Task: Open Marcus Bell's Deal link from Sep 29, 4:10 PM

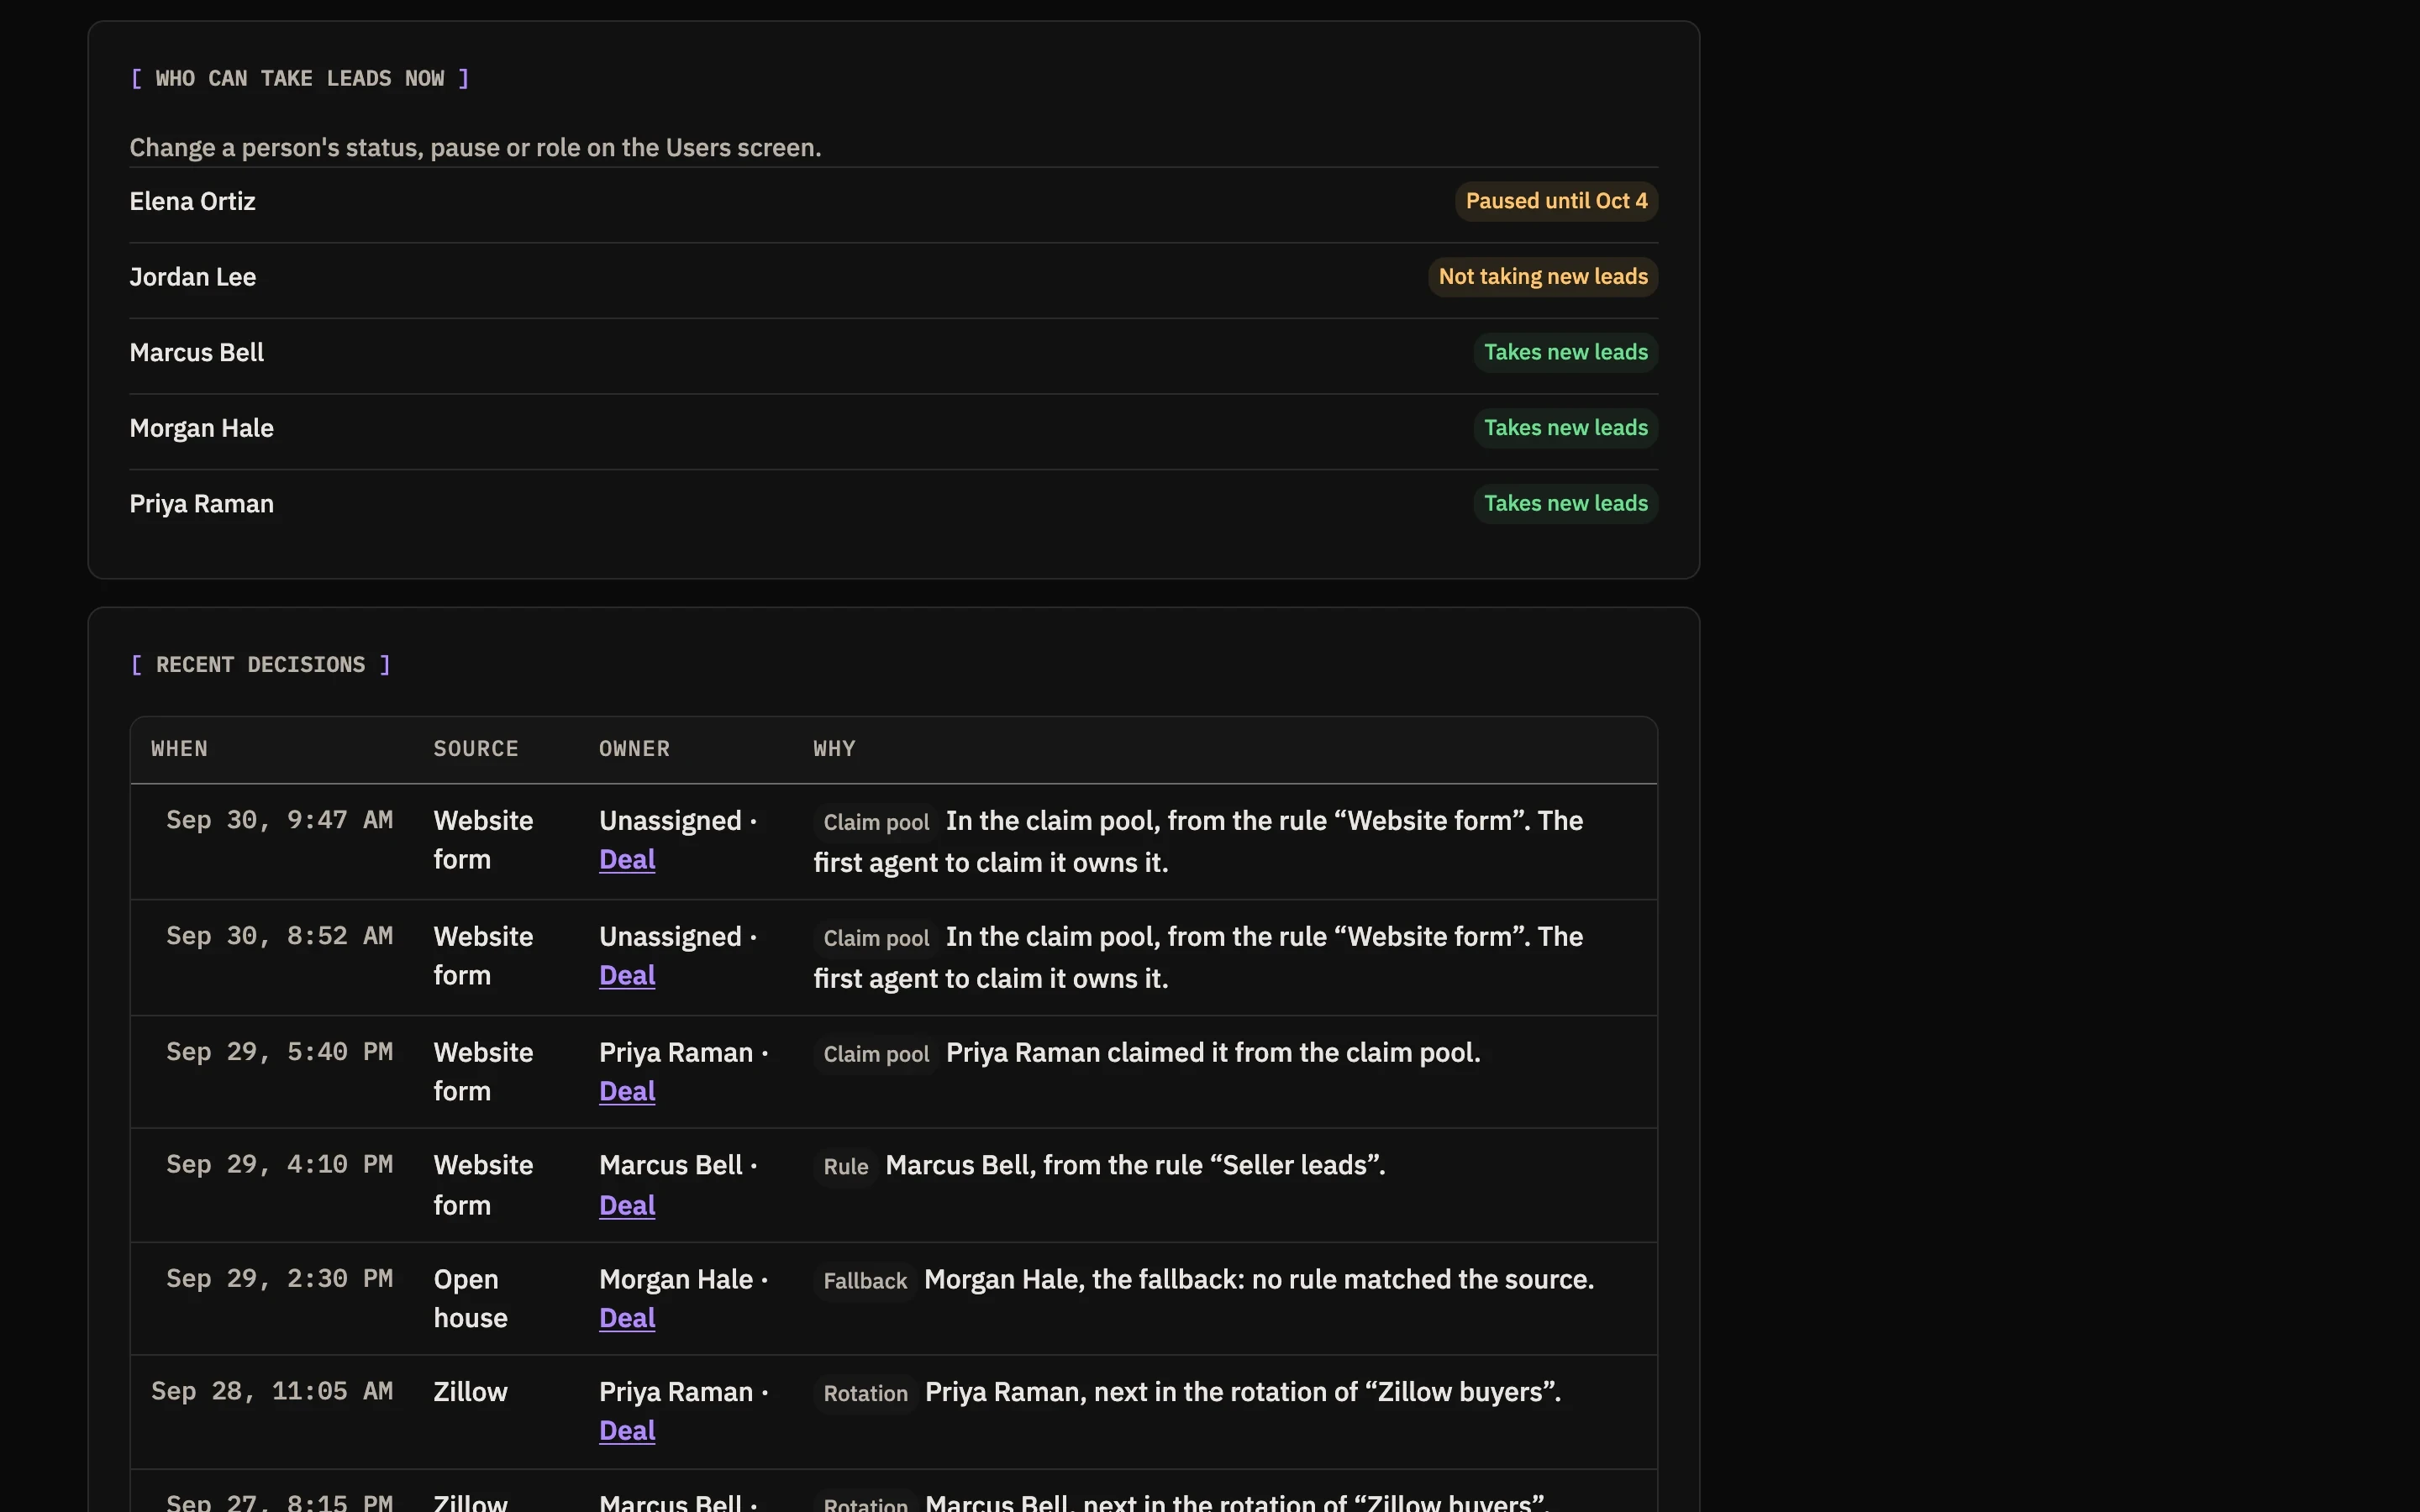Action: [627, 1206]
